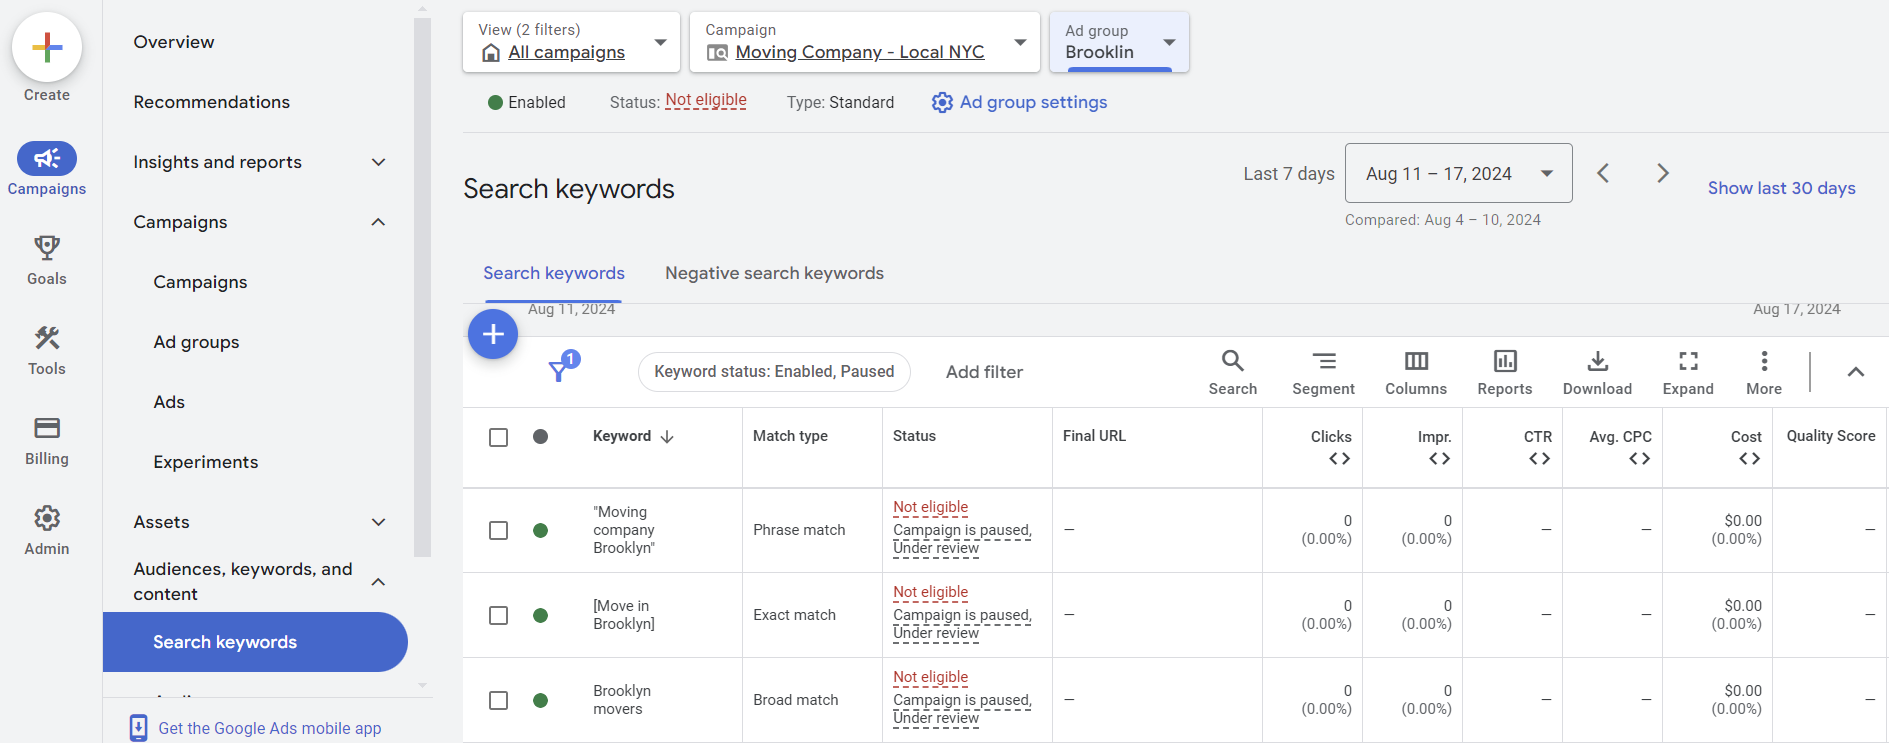Open the date range dropdown Aug 11 – 17, 2024
This screenshot has height=743, width=1889.
(1458, 173)
